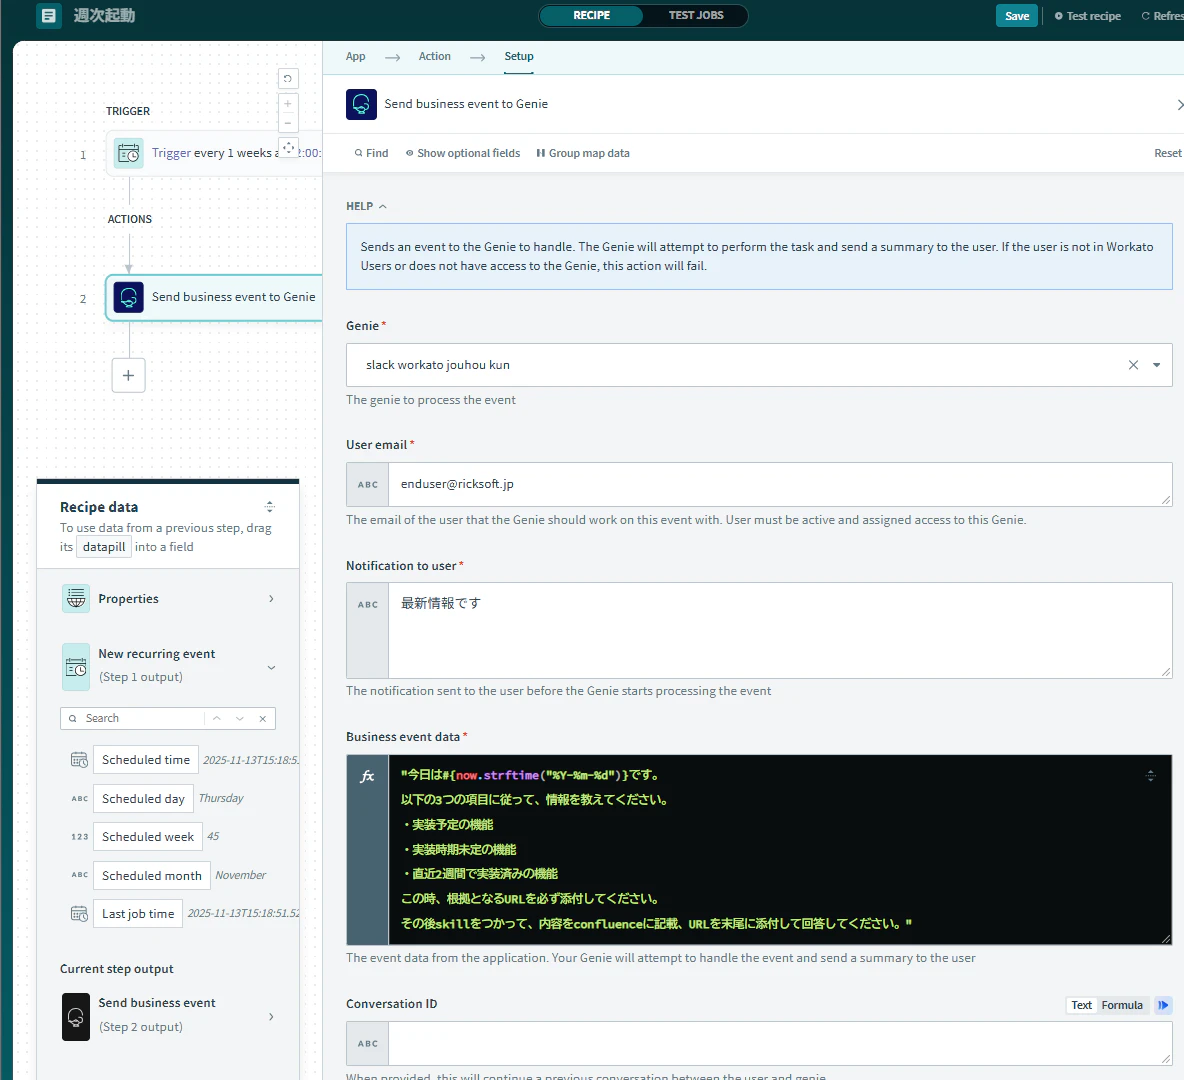
Task: Toggle Show optional fields
Action: [x=463, y=153]
